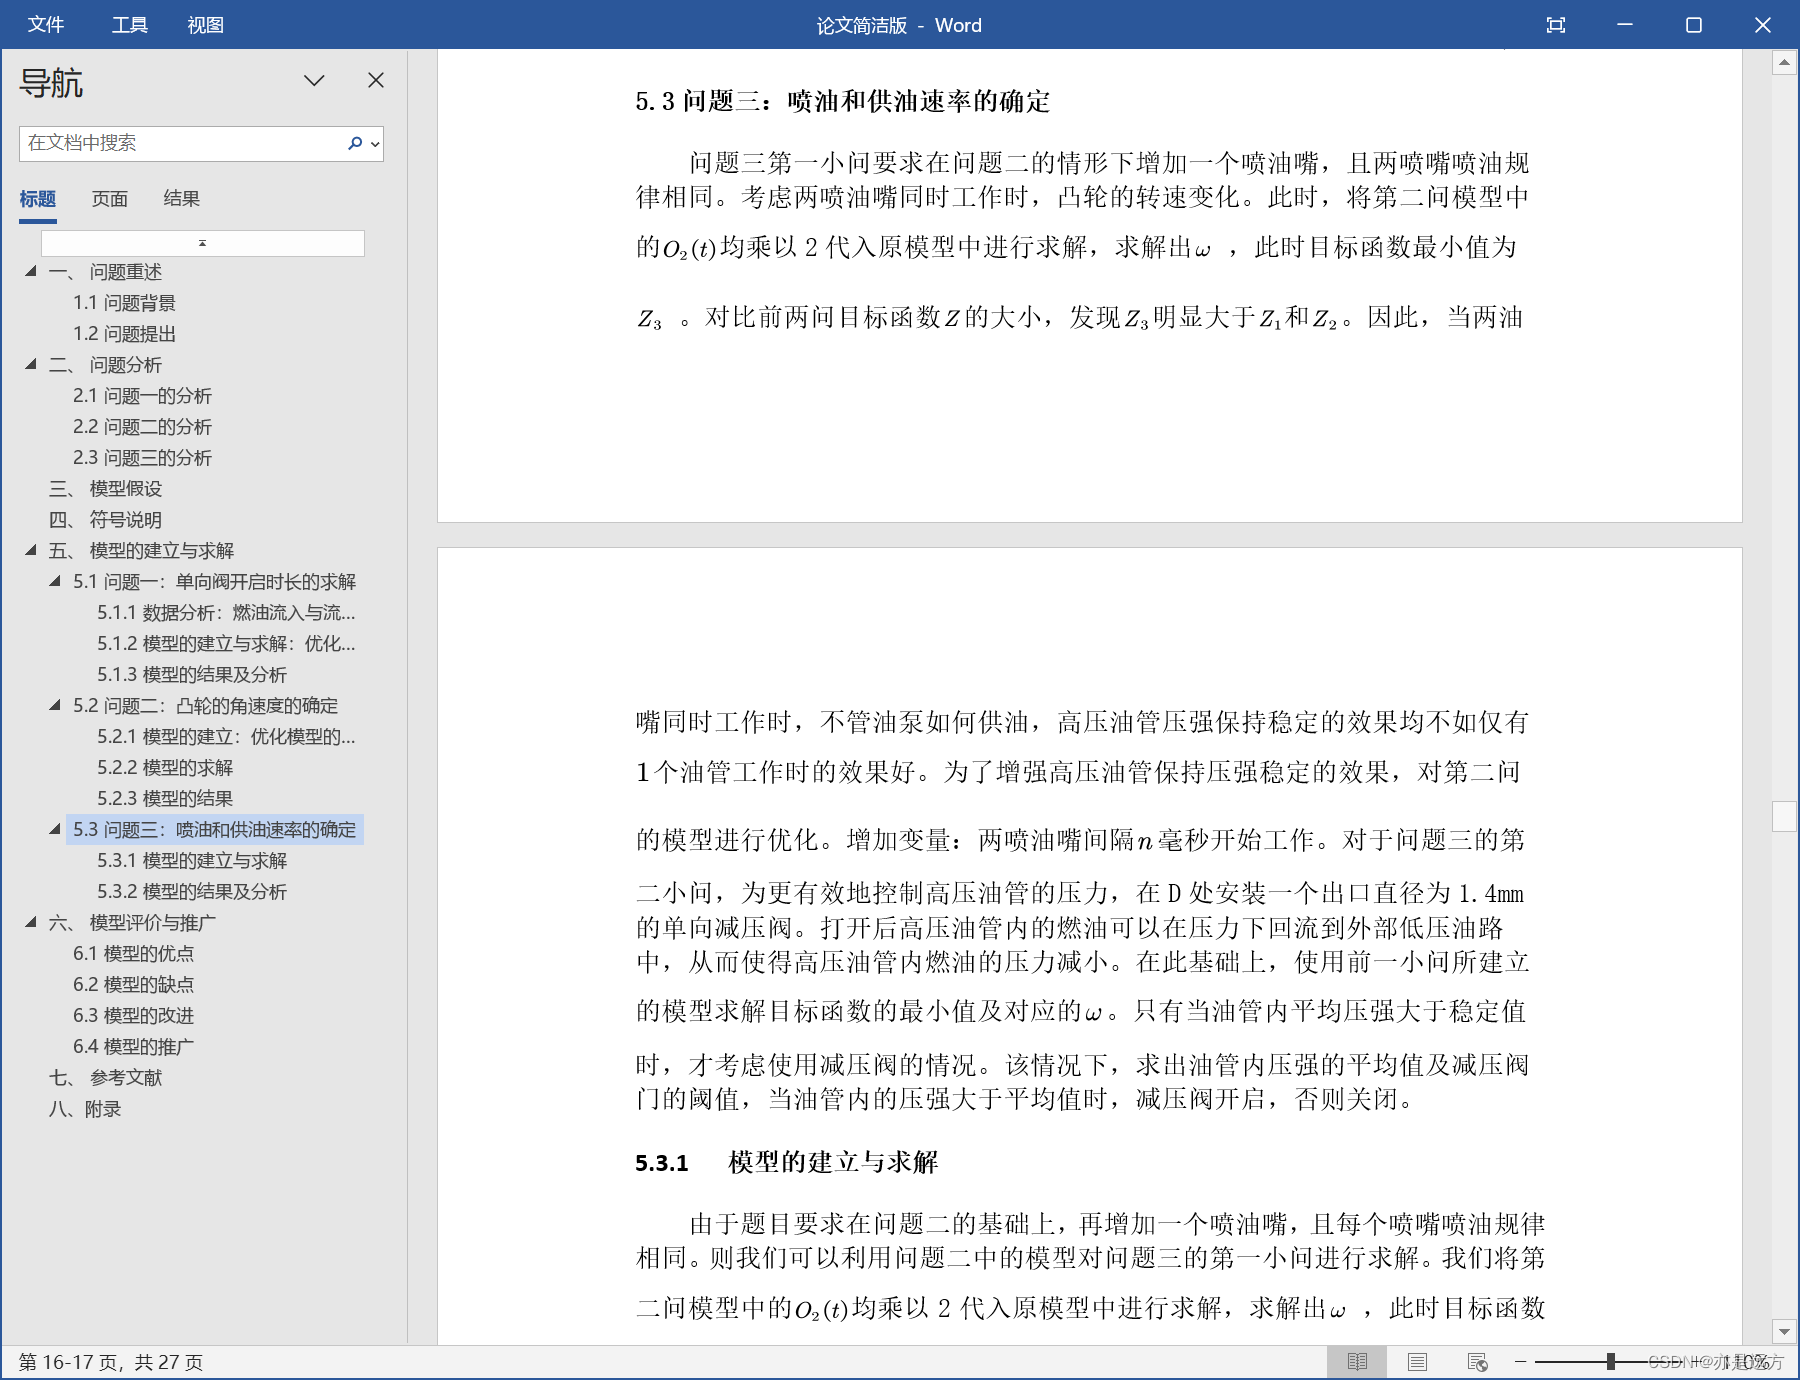Click the zoom slider handle
The image size is (1800, 1380).
coord(1611,1362)
